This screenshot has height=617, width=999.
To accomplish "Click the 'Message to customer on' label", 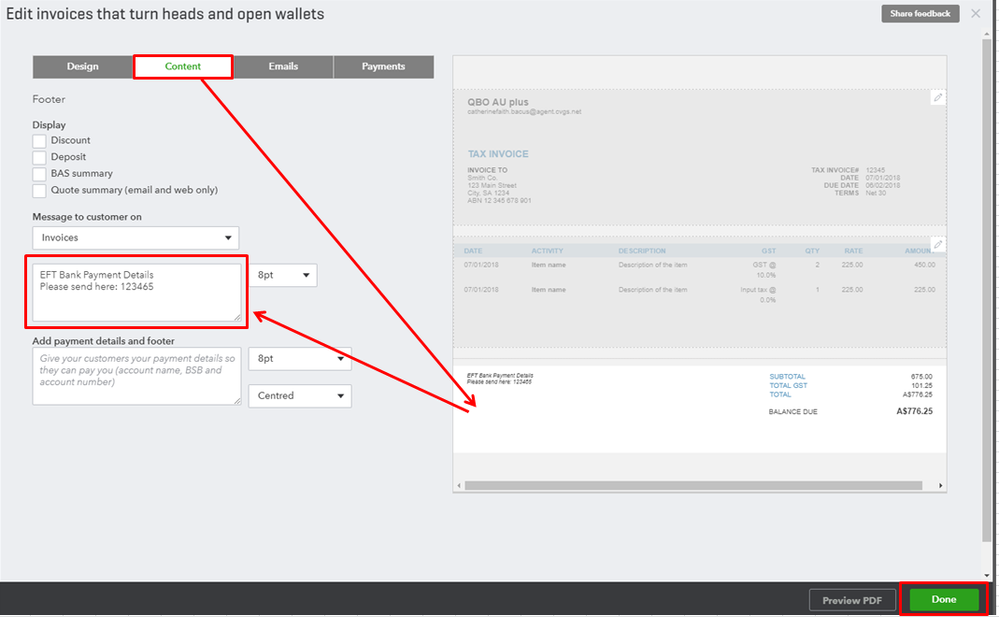I will click(x=87, y=217).
